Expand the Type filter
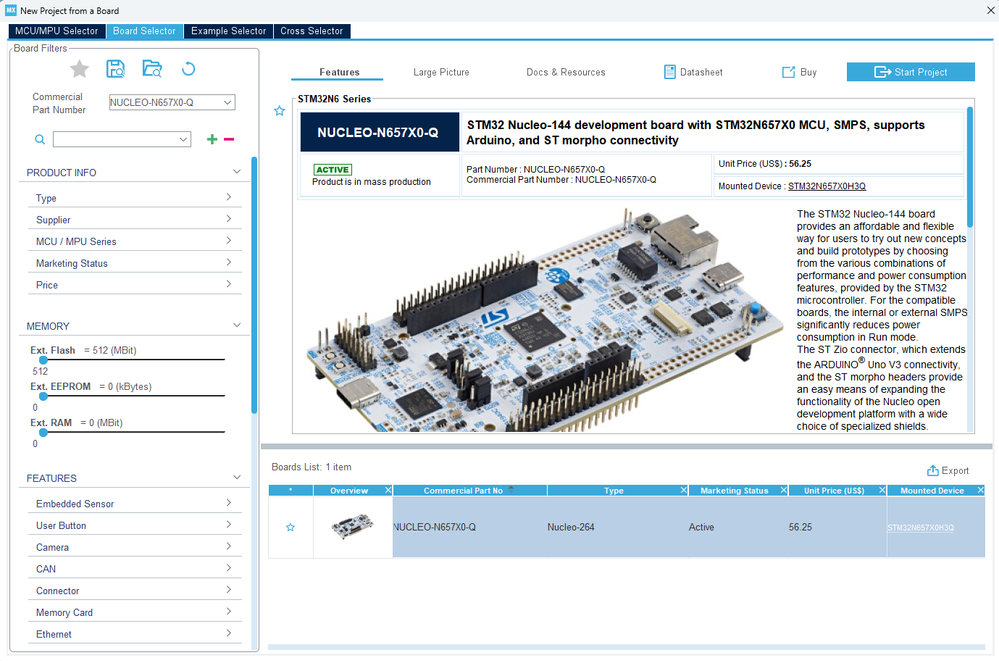This screenshot has height=661, width=999. [x=229, y=198]
